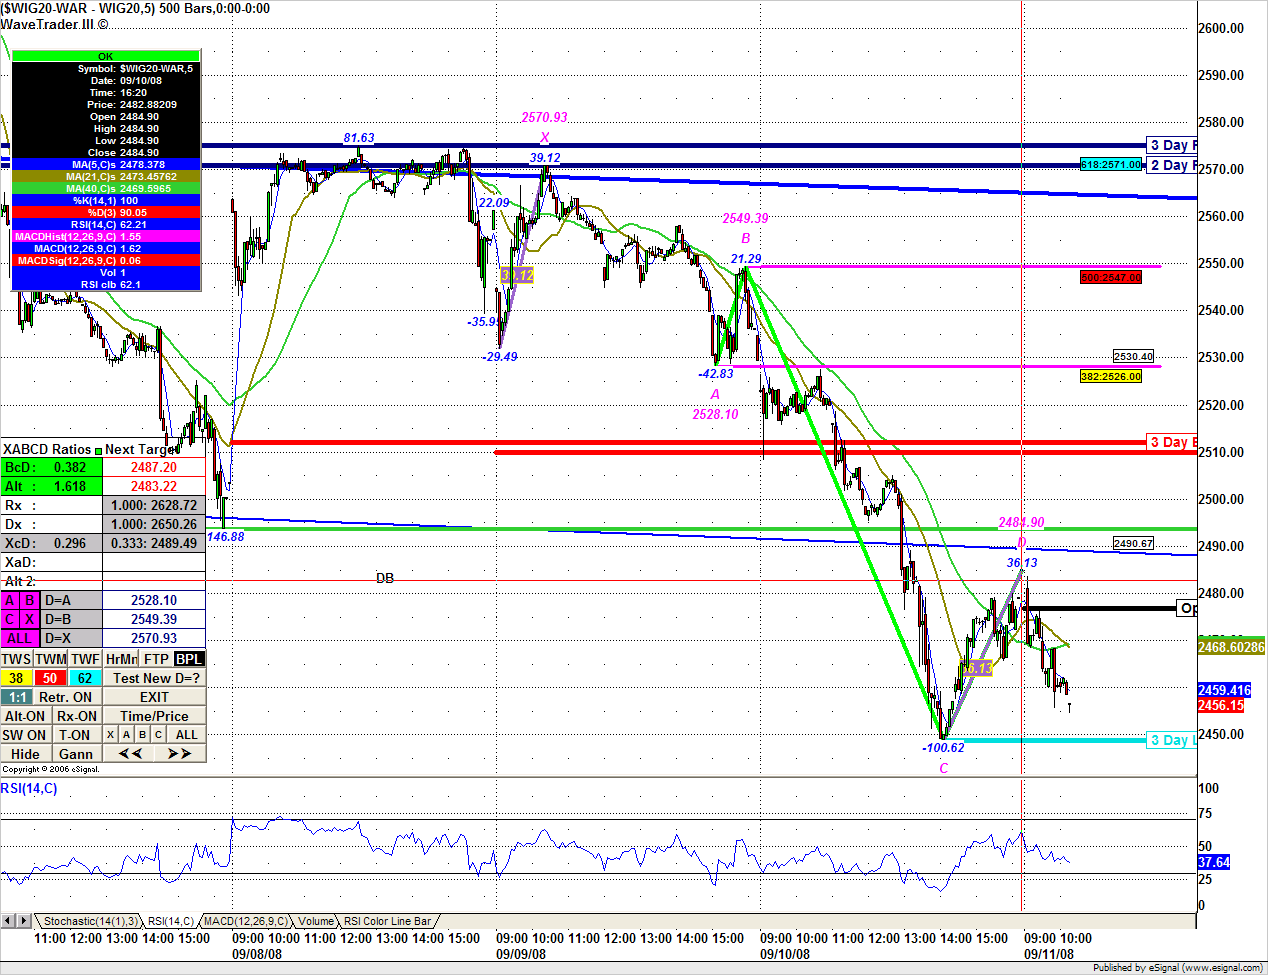Click the X pivot marker at 2570.93
Viewport: 1268px width, 975px height.
tap(544, 138)
